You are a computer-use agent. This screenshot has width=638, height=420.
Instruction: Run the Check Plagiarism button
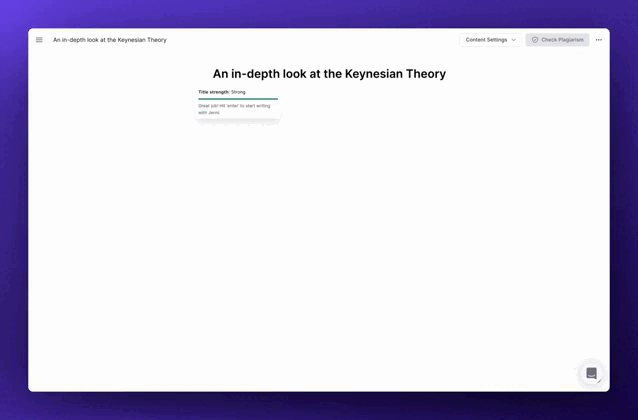click(557, 40)
